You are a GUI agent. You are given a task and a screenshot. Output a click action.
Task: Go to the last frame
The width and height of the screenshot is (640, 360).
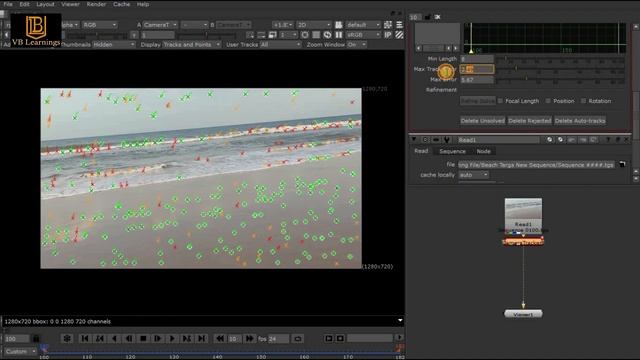[202, 338]
